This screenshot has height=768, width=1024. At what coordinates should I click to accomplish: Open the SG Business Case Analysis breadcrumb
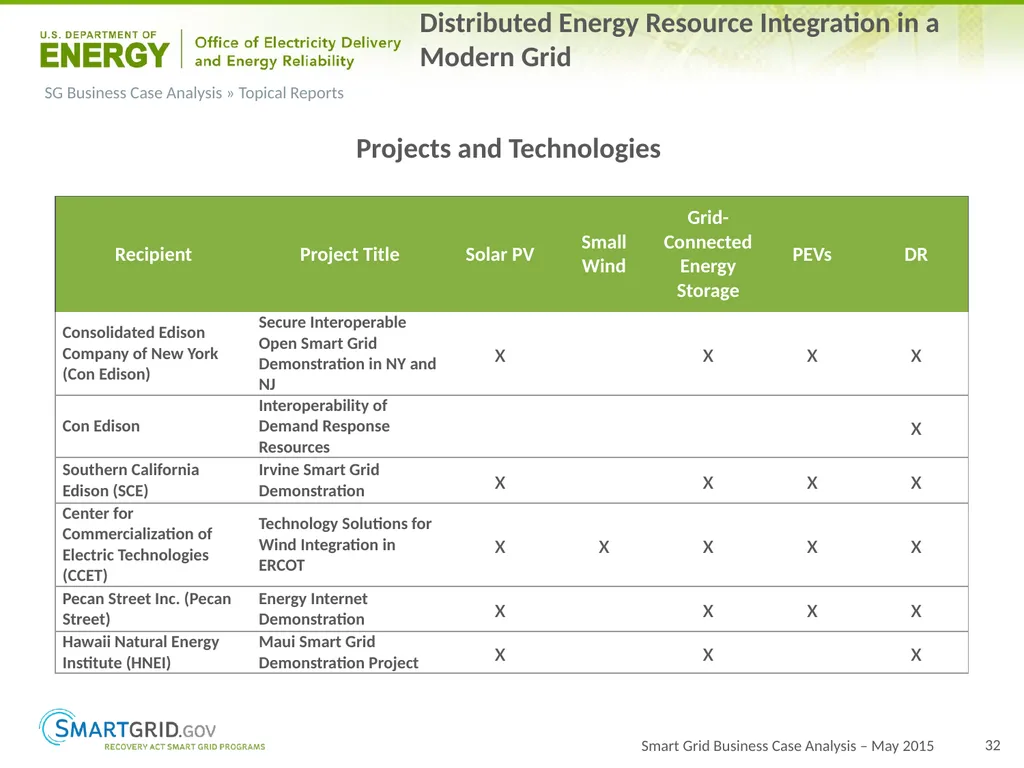(x=133, y=93)
